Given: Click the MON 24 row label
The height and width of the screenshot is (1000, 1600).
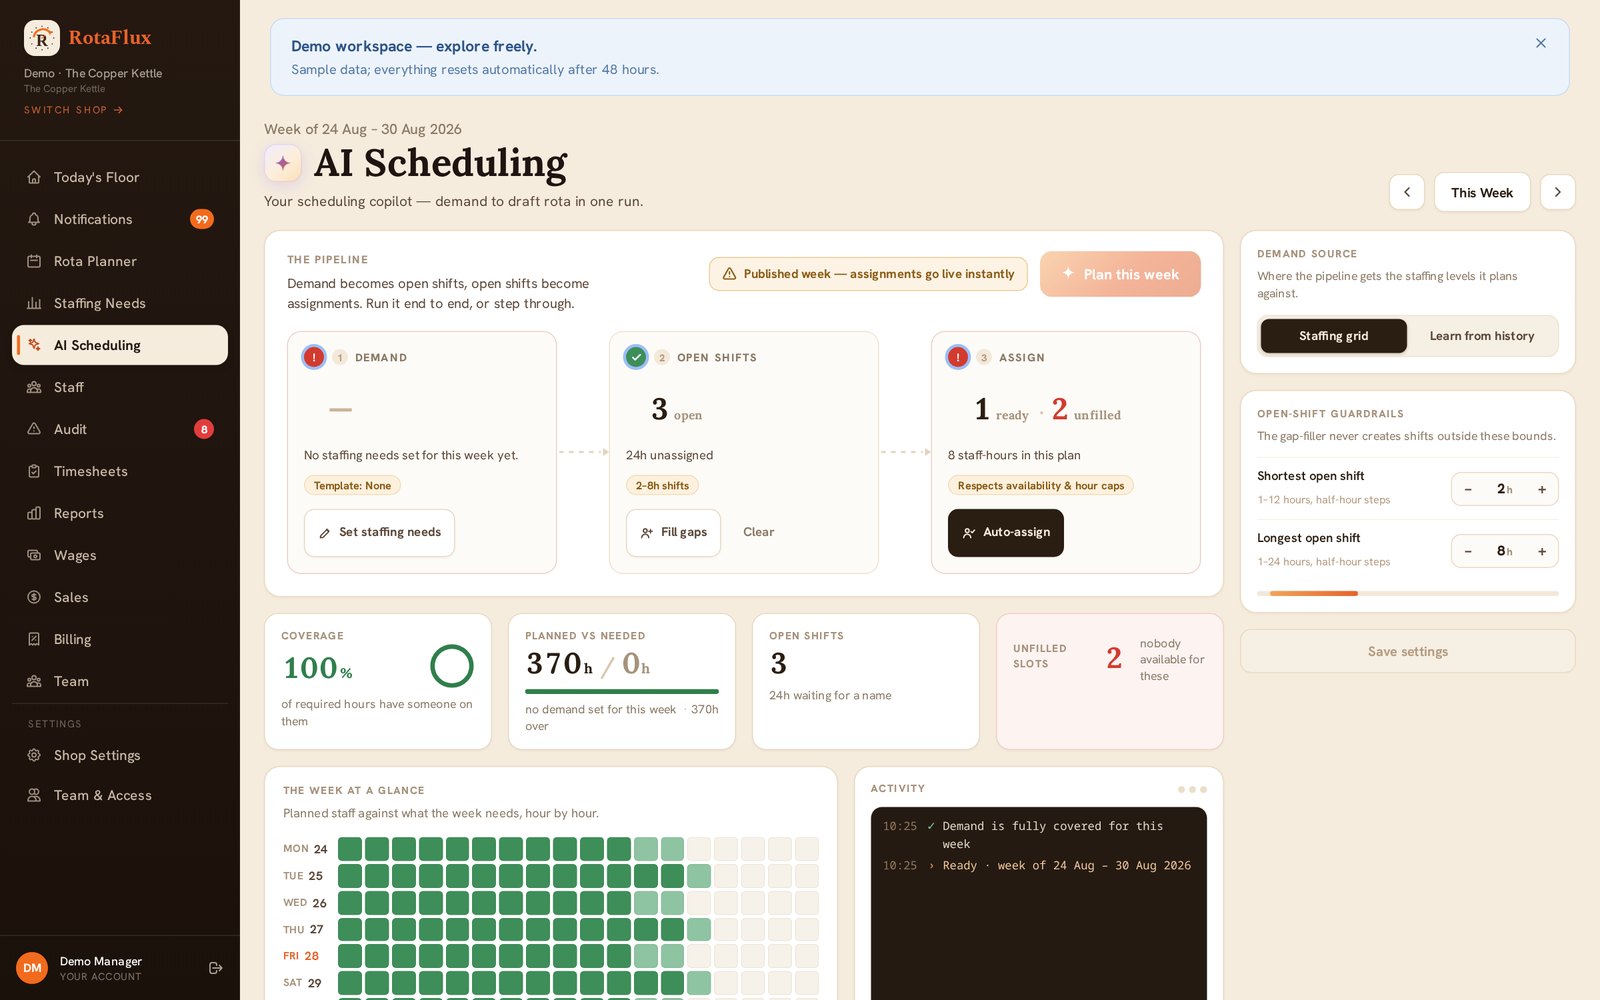Looking at the screenshot, I should (305, 849).
